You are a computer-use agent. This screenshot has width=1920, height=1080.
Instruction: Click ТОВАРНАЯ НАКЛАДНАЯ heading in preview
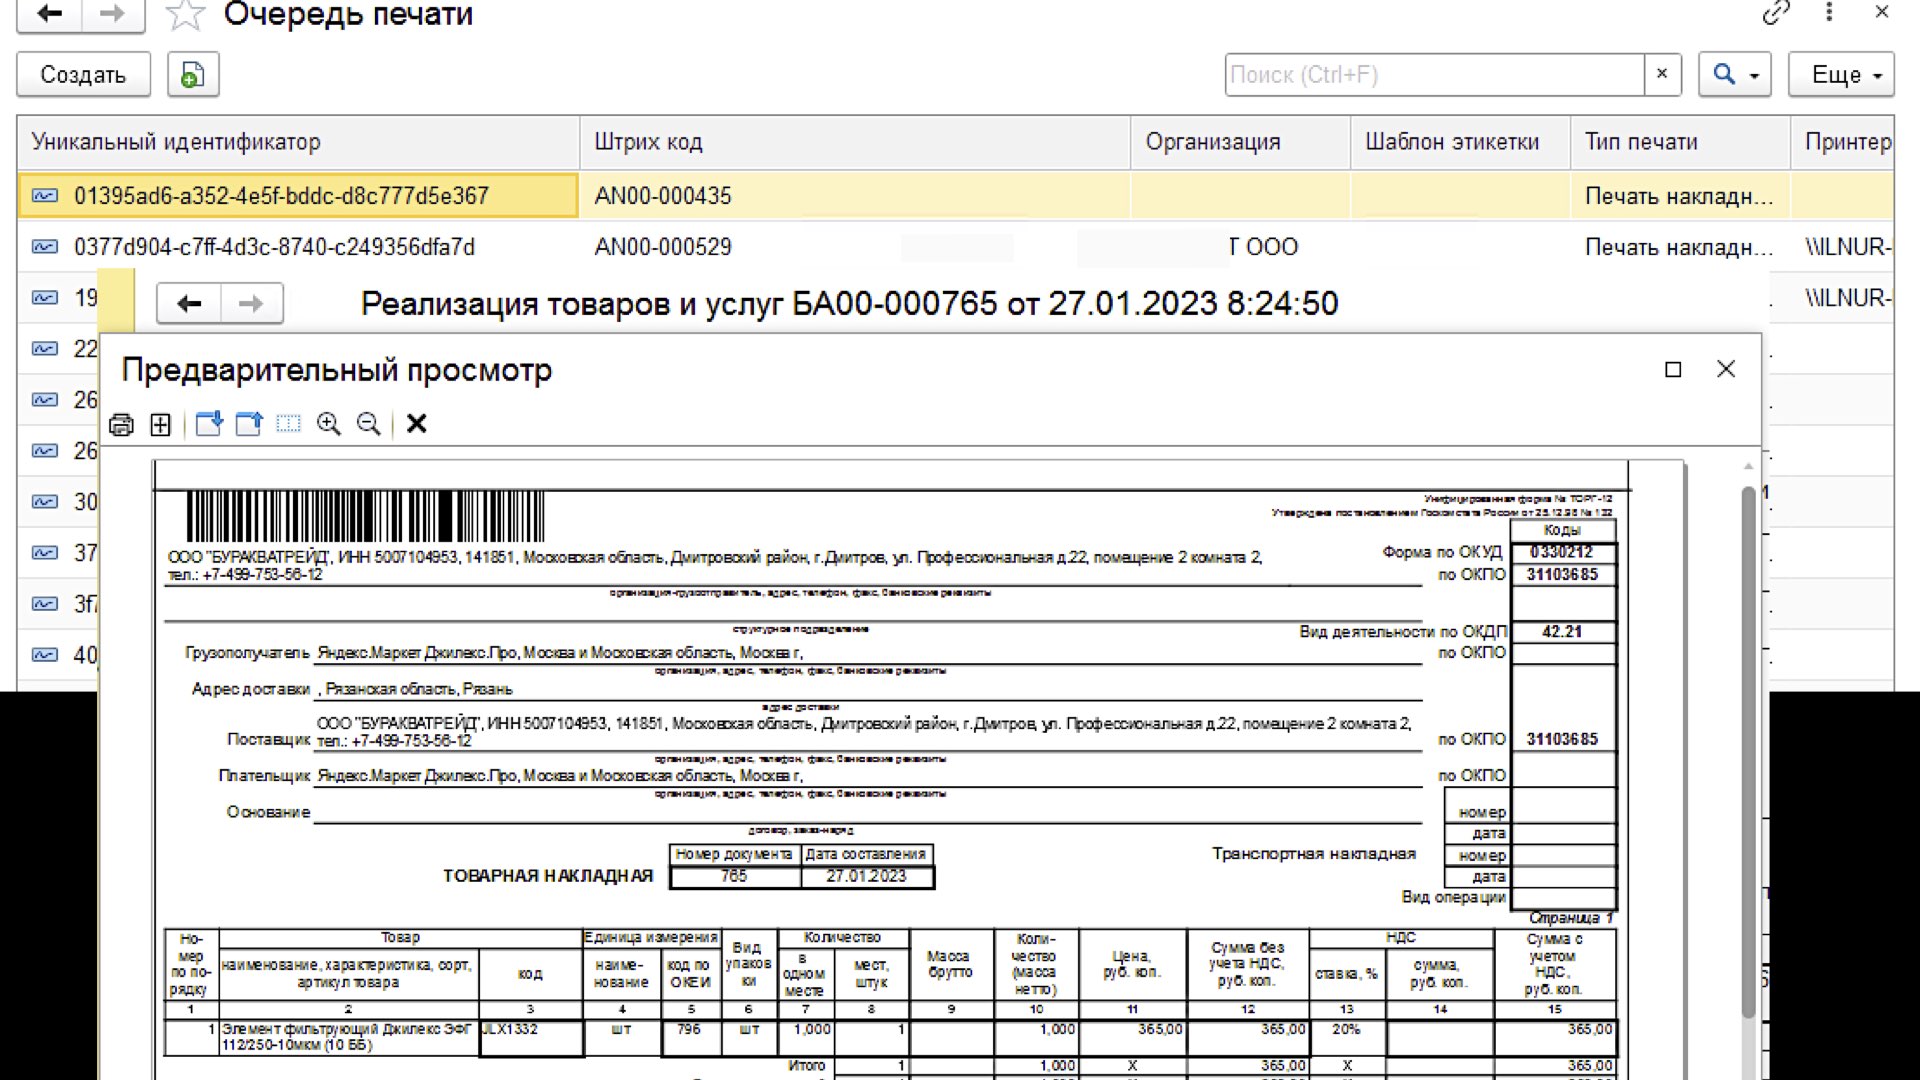548,876
